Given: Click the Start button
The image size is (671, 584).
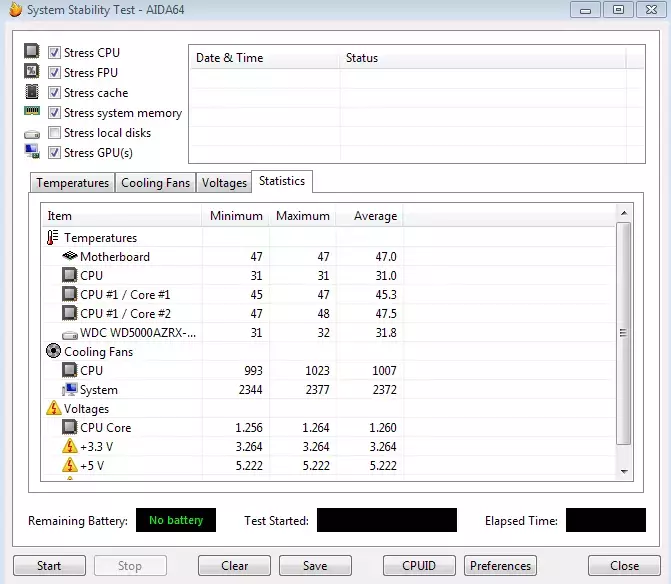Looking at the screenshot, I should (49, 566).
